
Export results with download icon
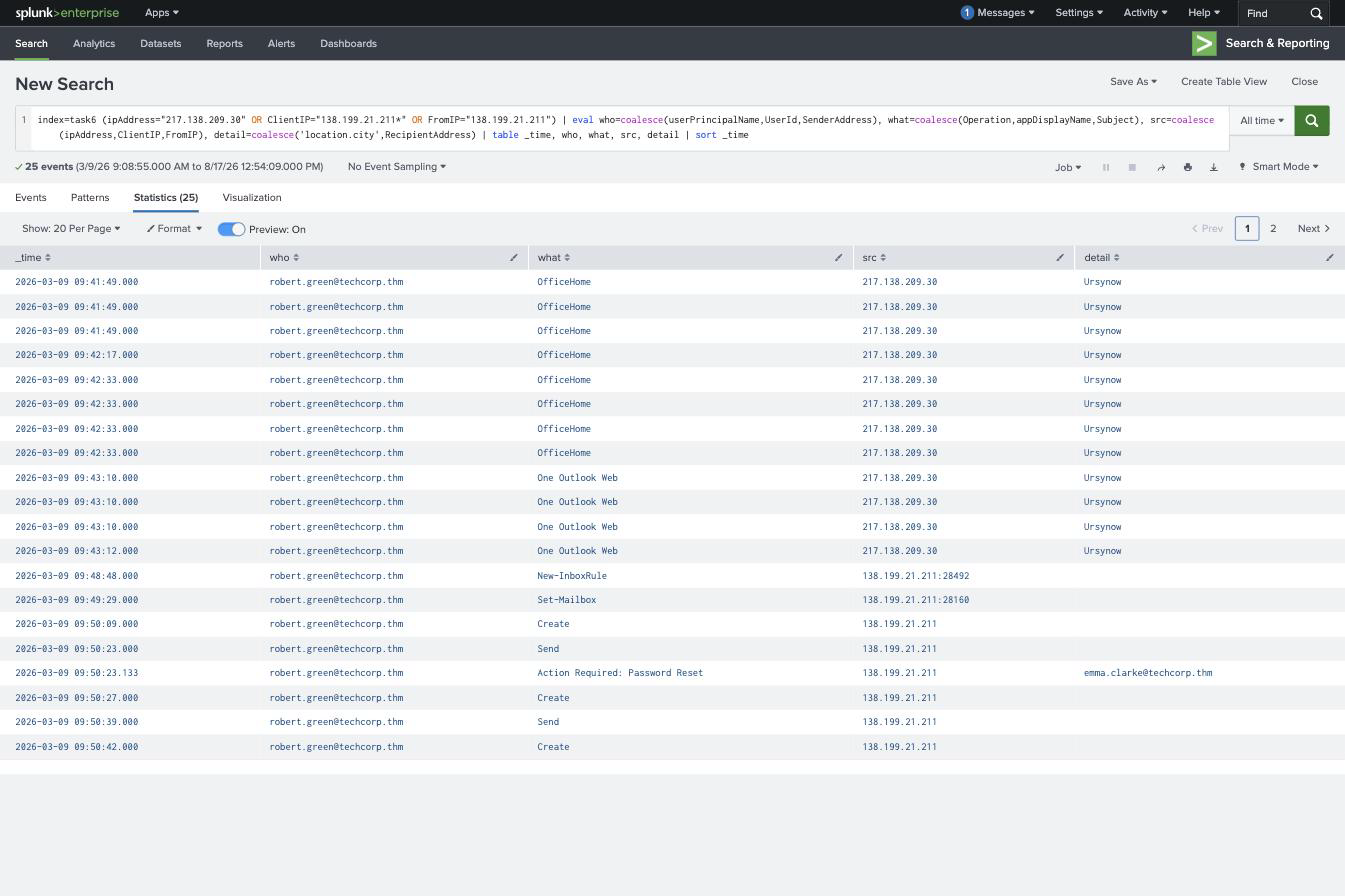pyautogui.click(x=1214, y=167)
